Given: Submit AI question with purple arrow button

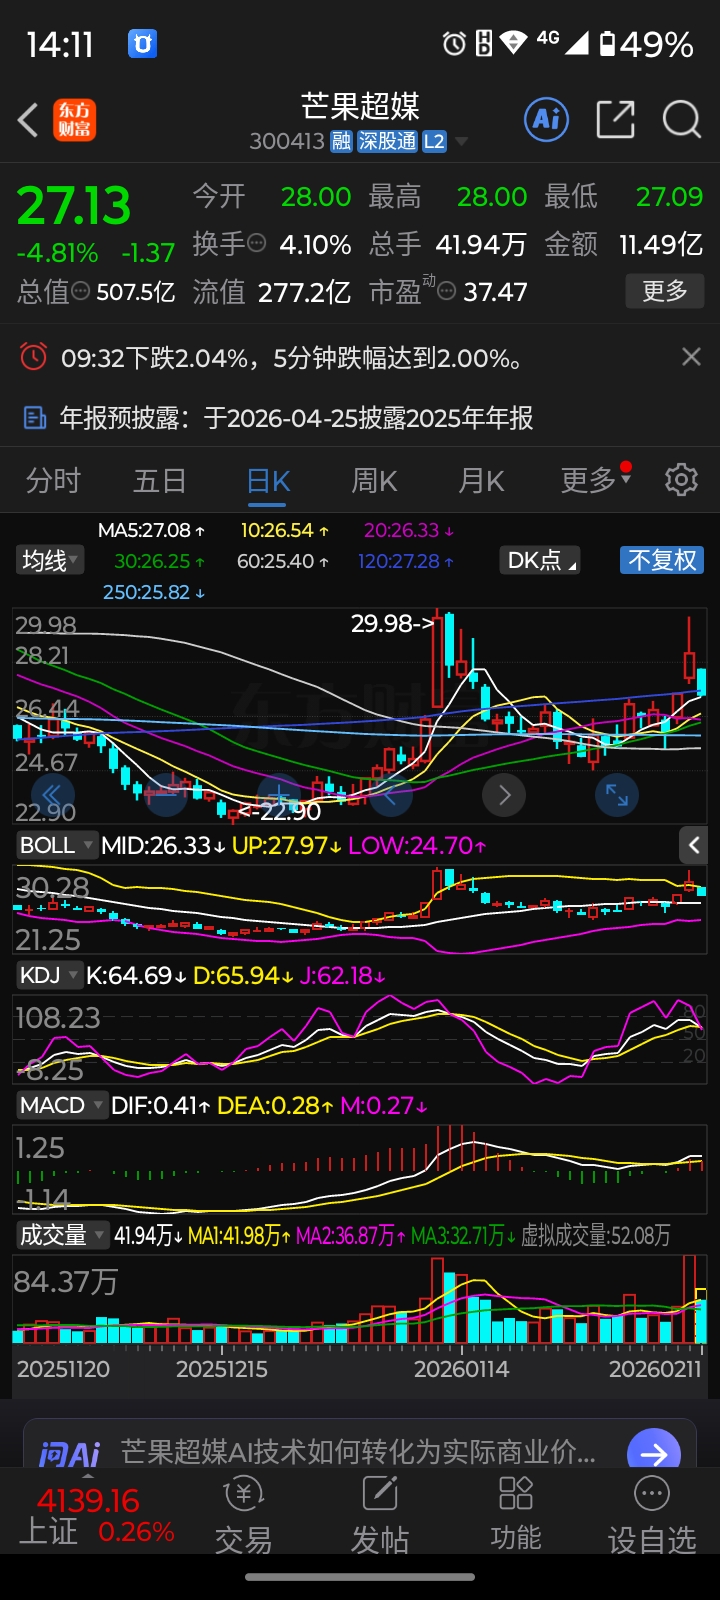Looking at the screenshot, I should (x=654, y=1452).
